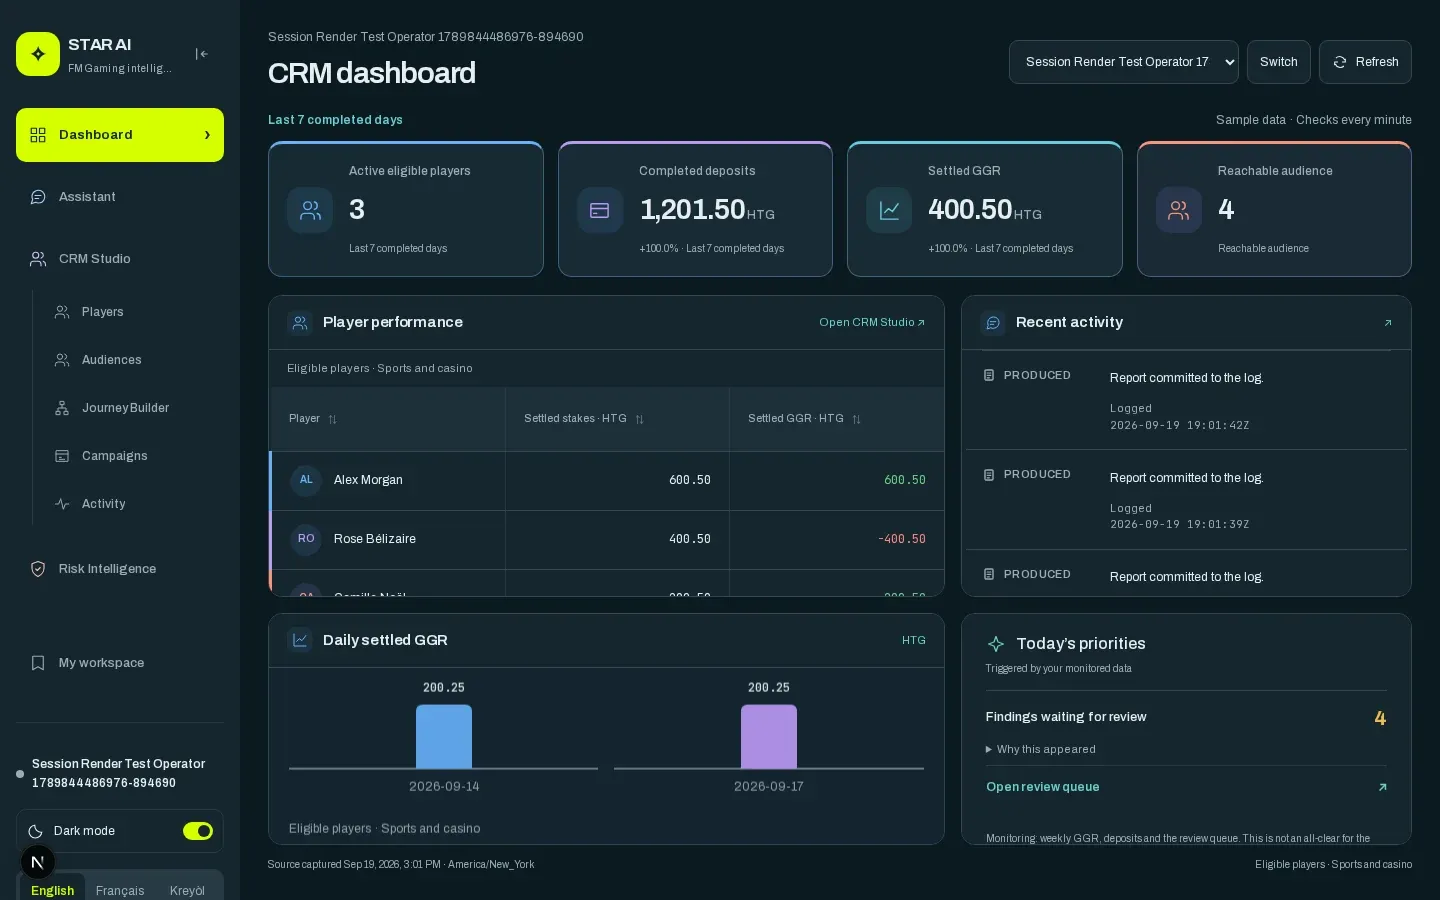
Task: Click the Reachable audience card icon
Action: (x=1179, y=210)
